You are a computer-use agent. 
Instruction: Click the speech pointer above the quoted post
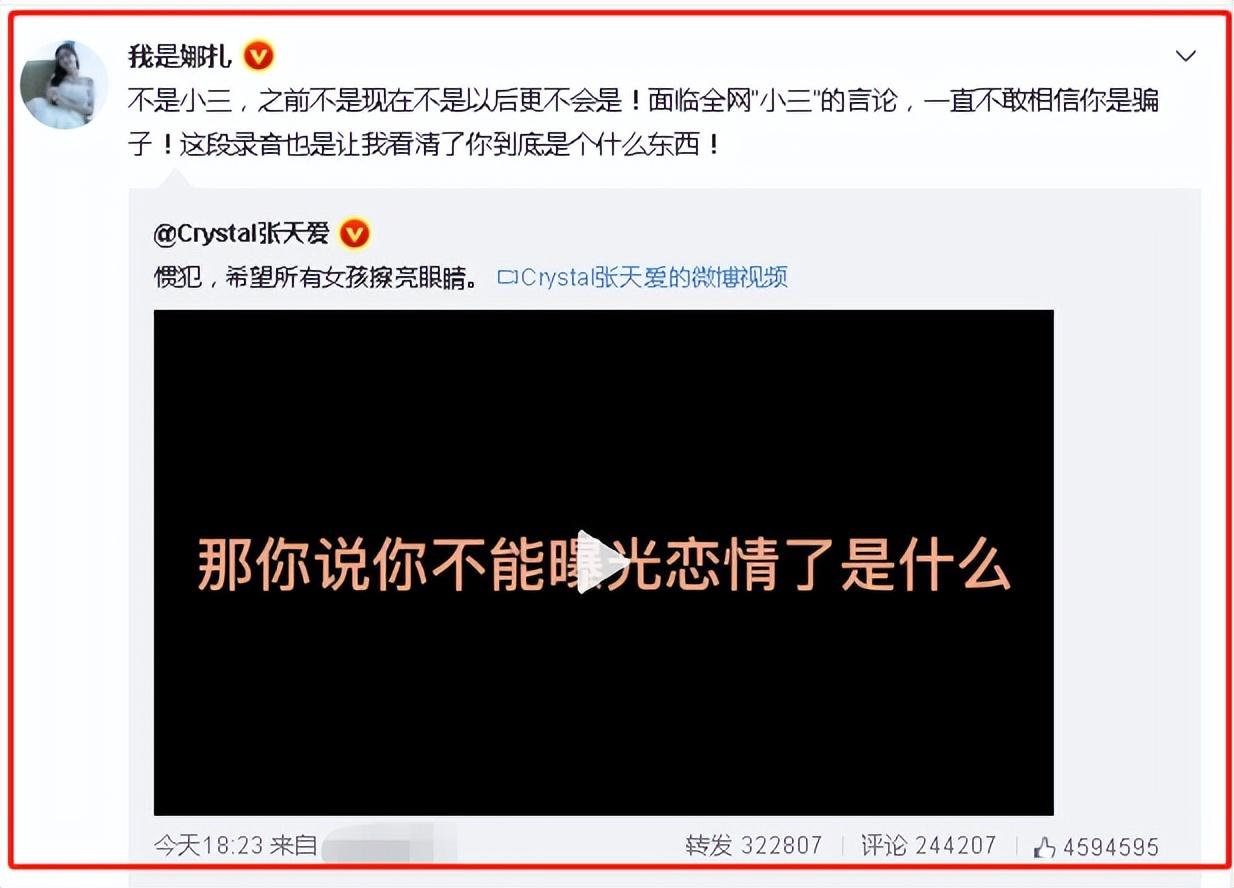tap(175, 178)
